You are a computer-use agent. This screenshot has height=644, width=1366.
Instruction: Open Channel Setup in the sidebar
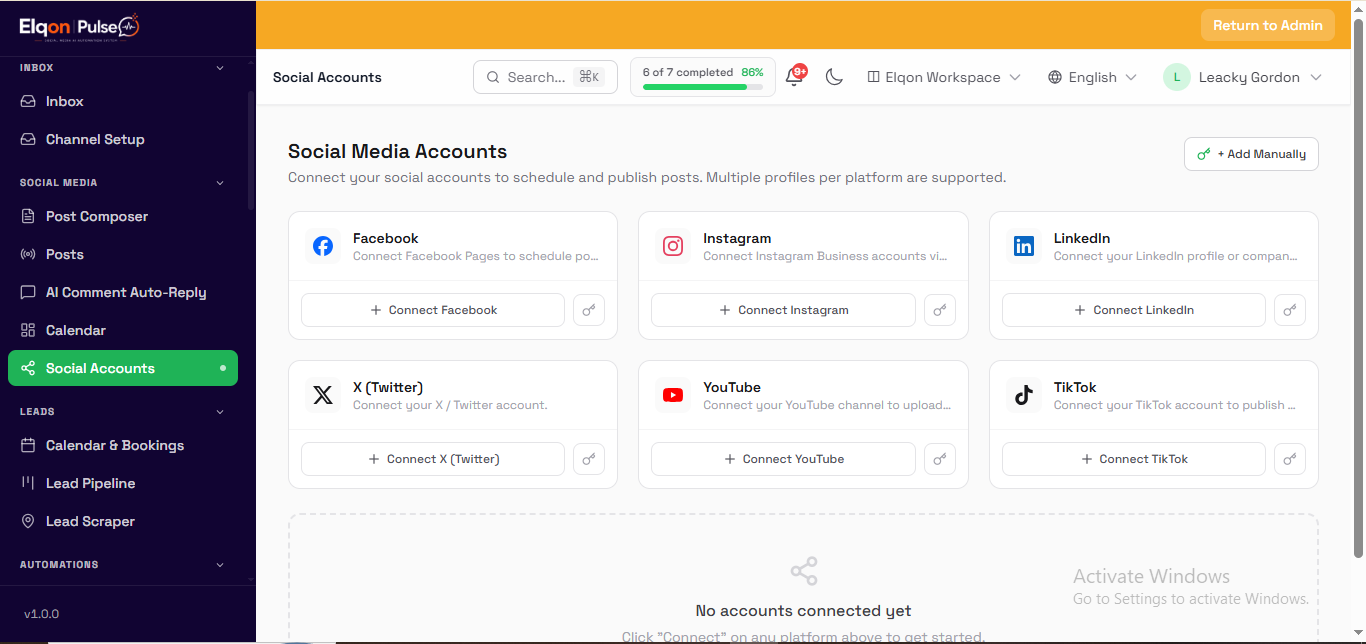(x=123, y=139)
